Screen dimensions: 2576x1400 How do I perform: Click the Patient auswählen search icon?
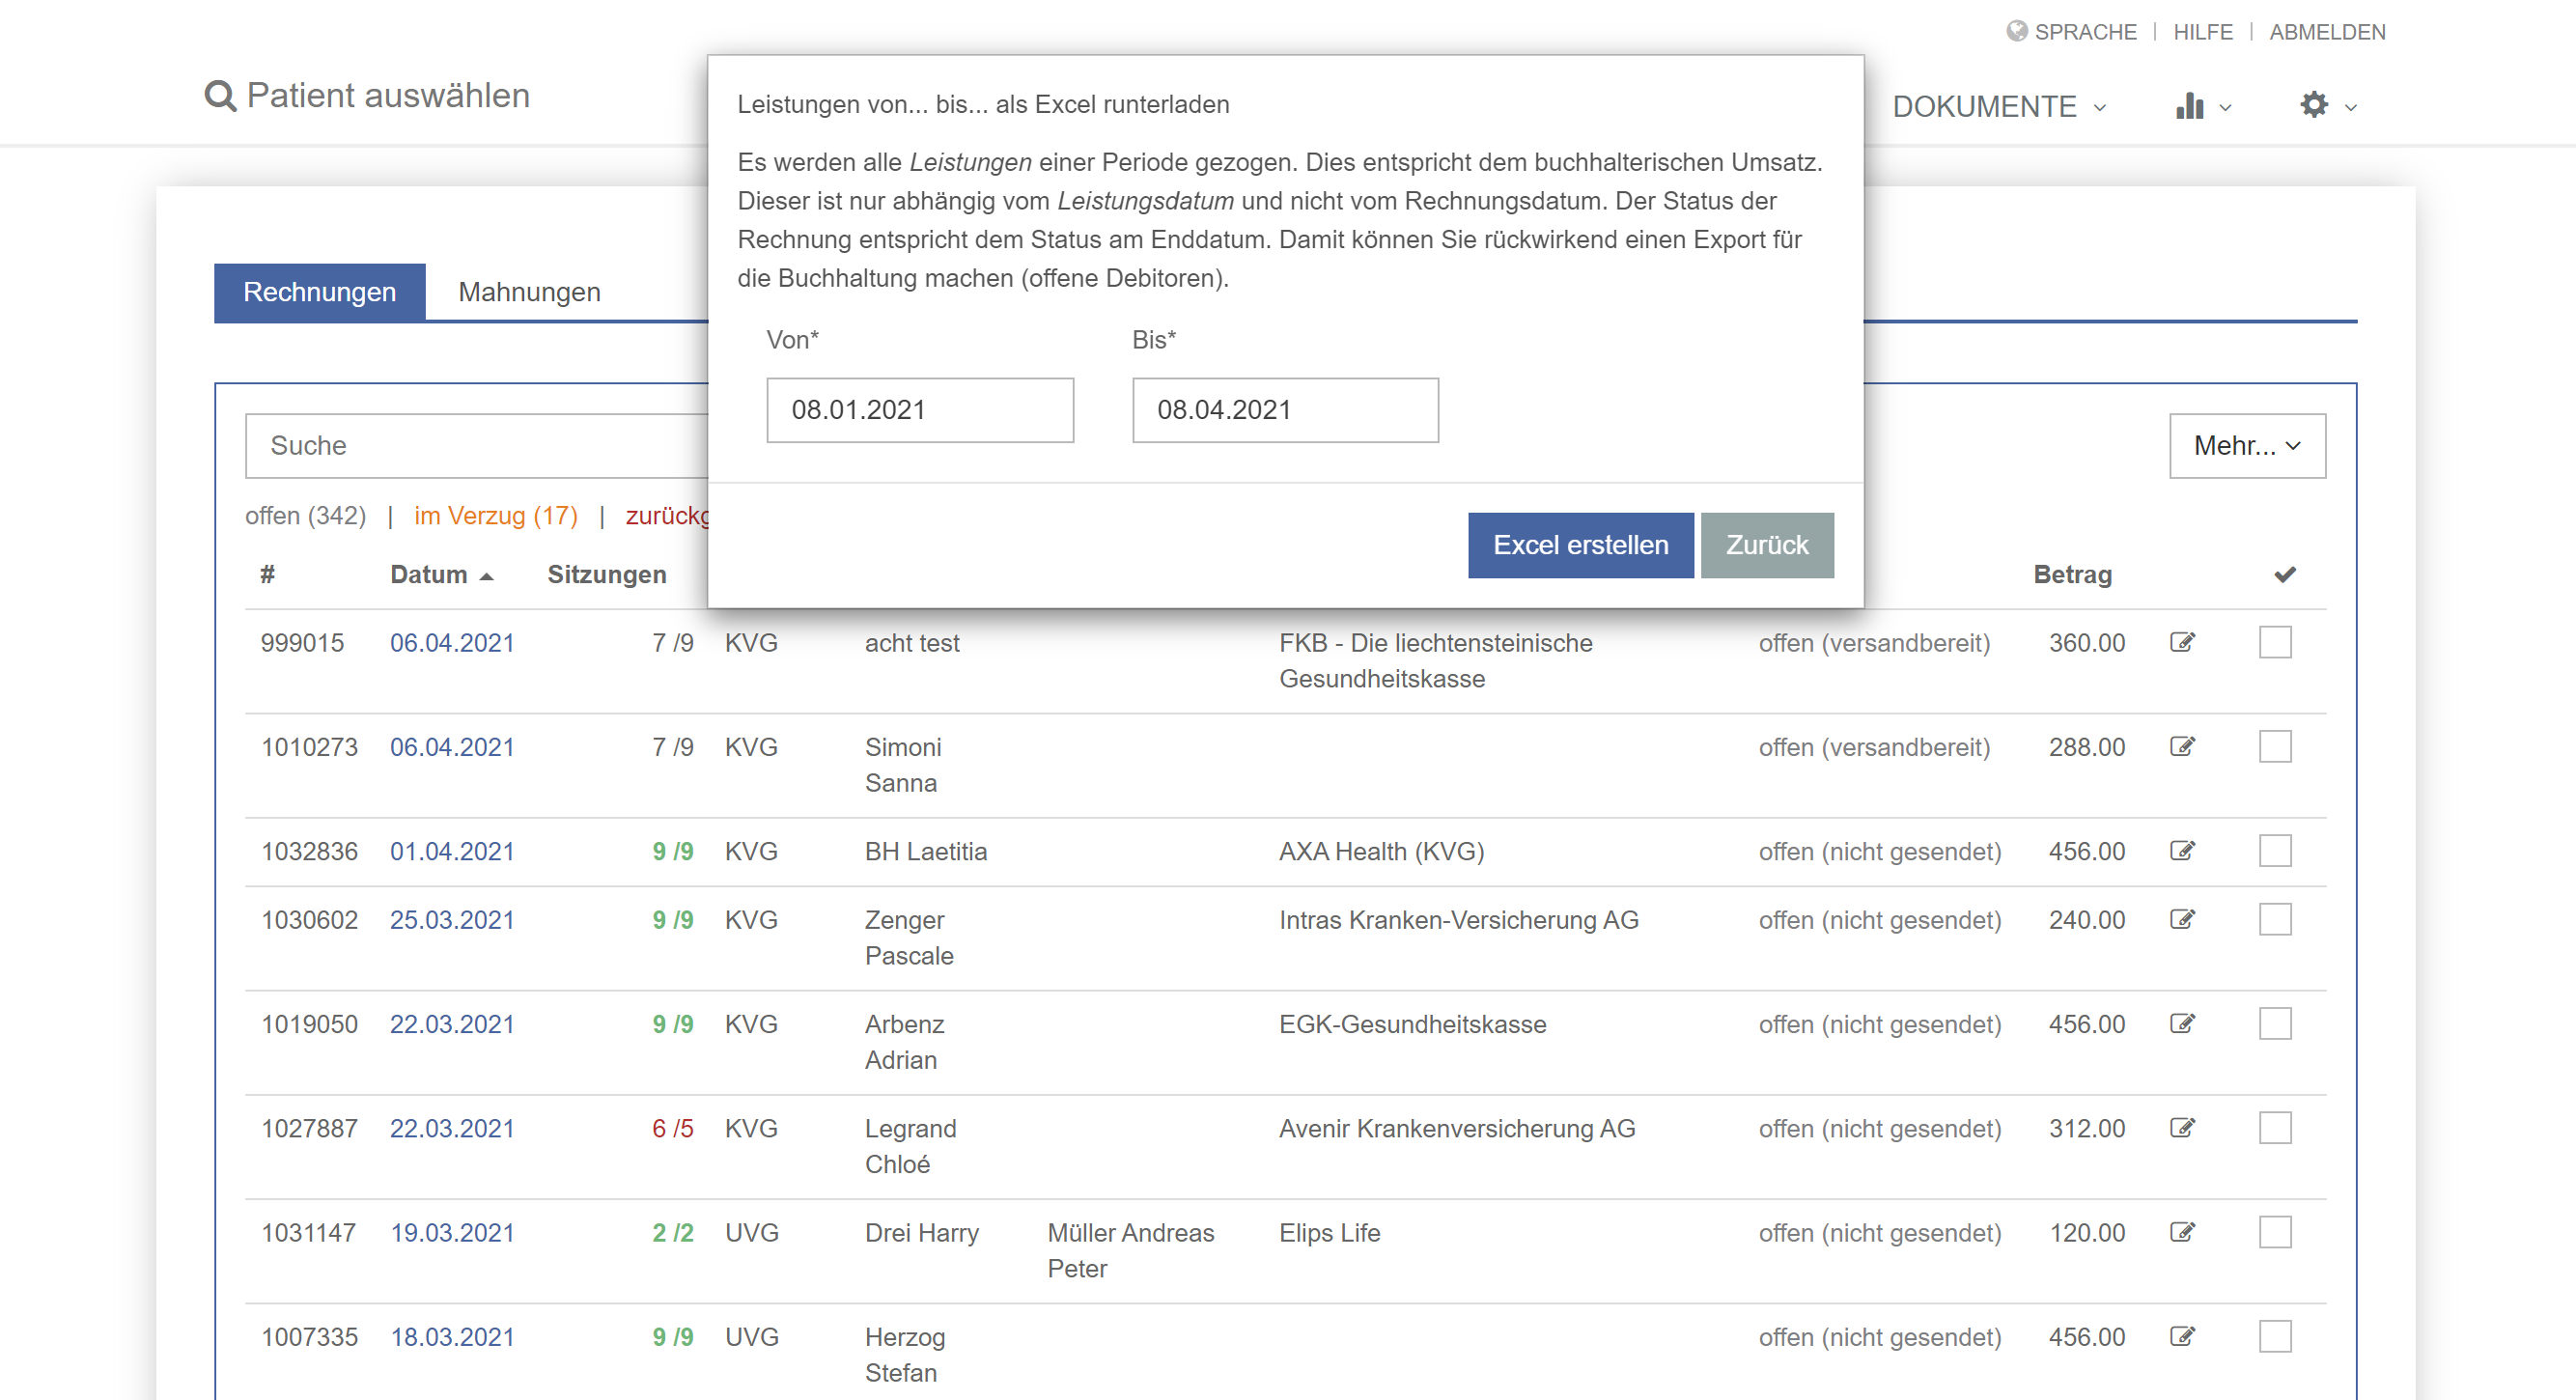(x=220, y=96)
